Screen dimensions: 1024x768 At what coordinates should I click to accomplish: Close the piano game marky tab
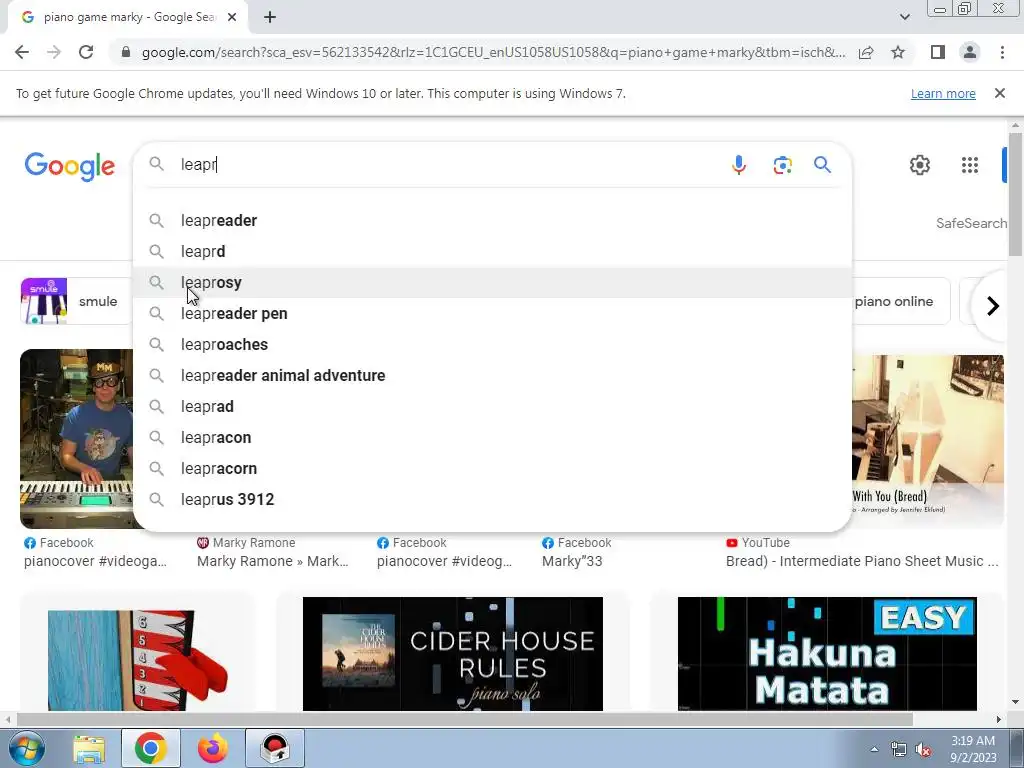tap(232, 18)
